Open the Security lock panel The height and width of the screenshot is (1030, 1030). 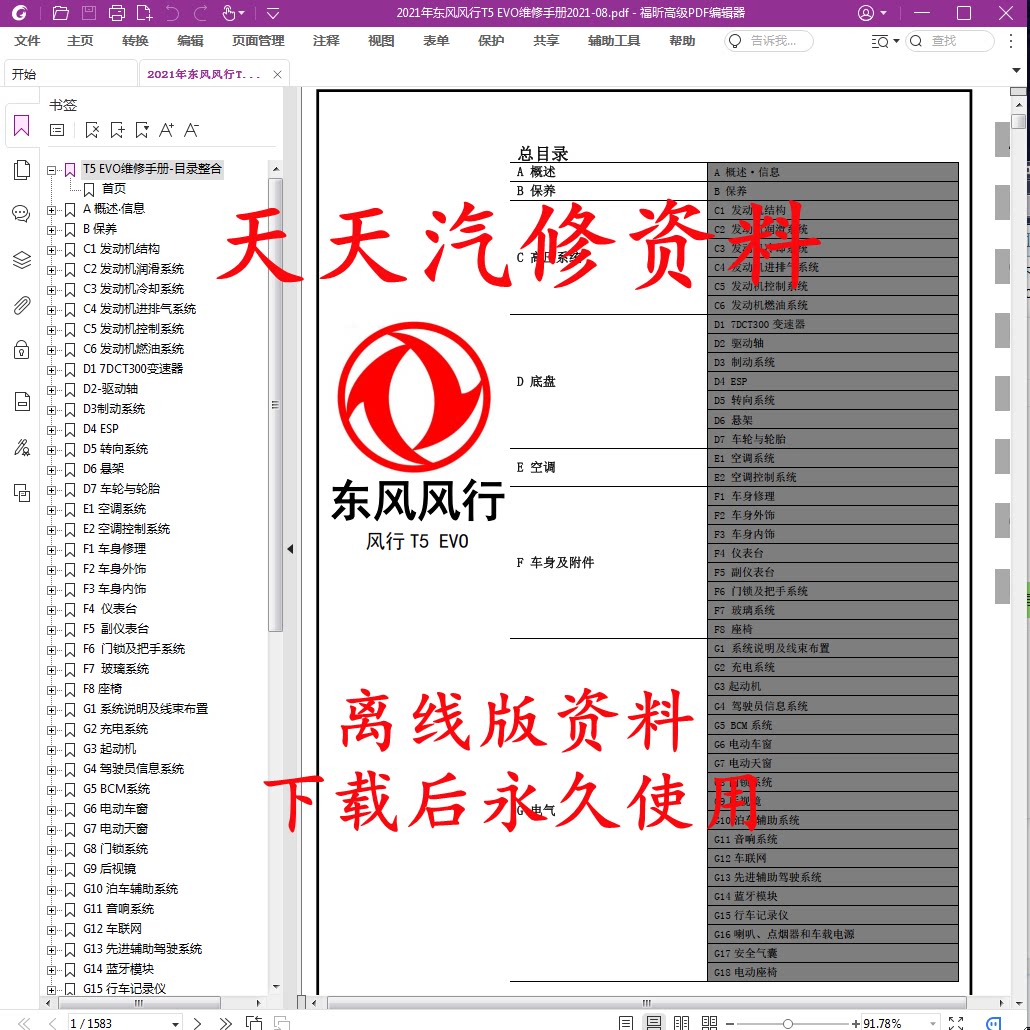pos(22,349)
